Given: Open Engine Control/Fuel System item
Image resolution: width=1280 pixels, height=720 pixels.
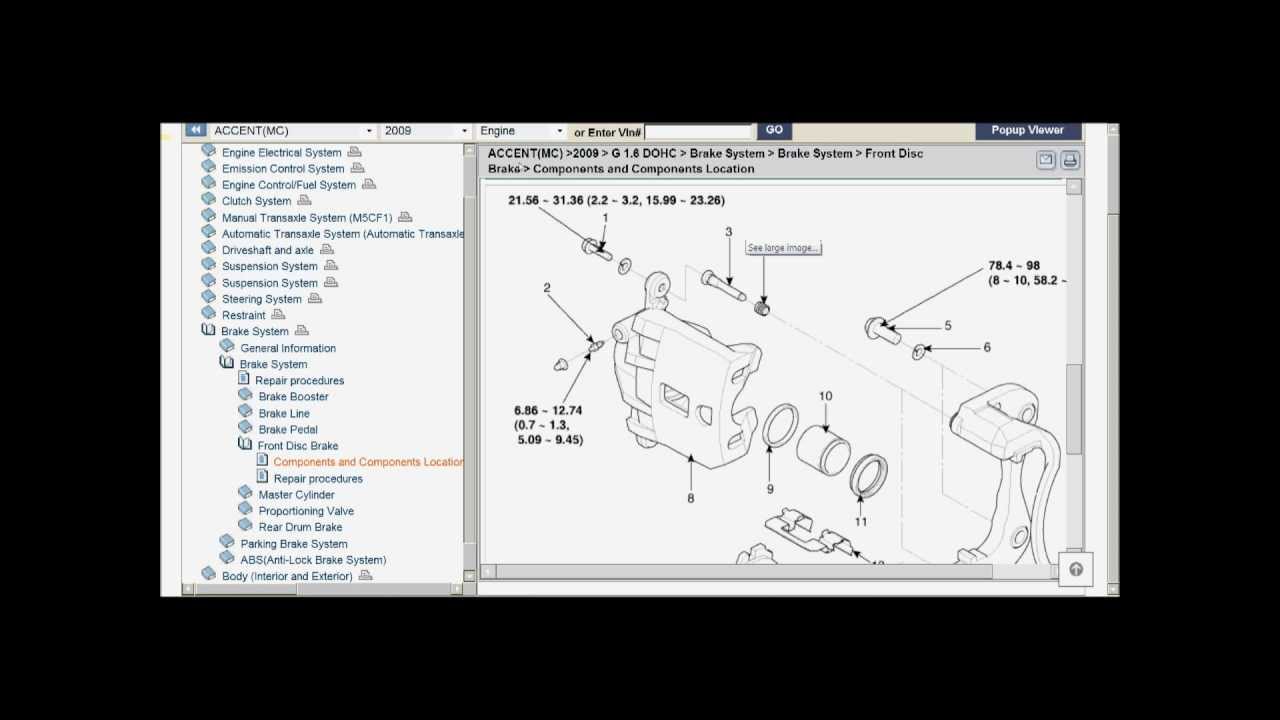Looking at the screenshot, I should [289, 185].
